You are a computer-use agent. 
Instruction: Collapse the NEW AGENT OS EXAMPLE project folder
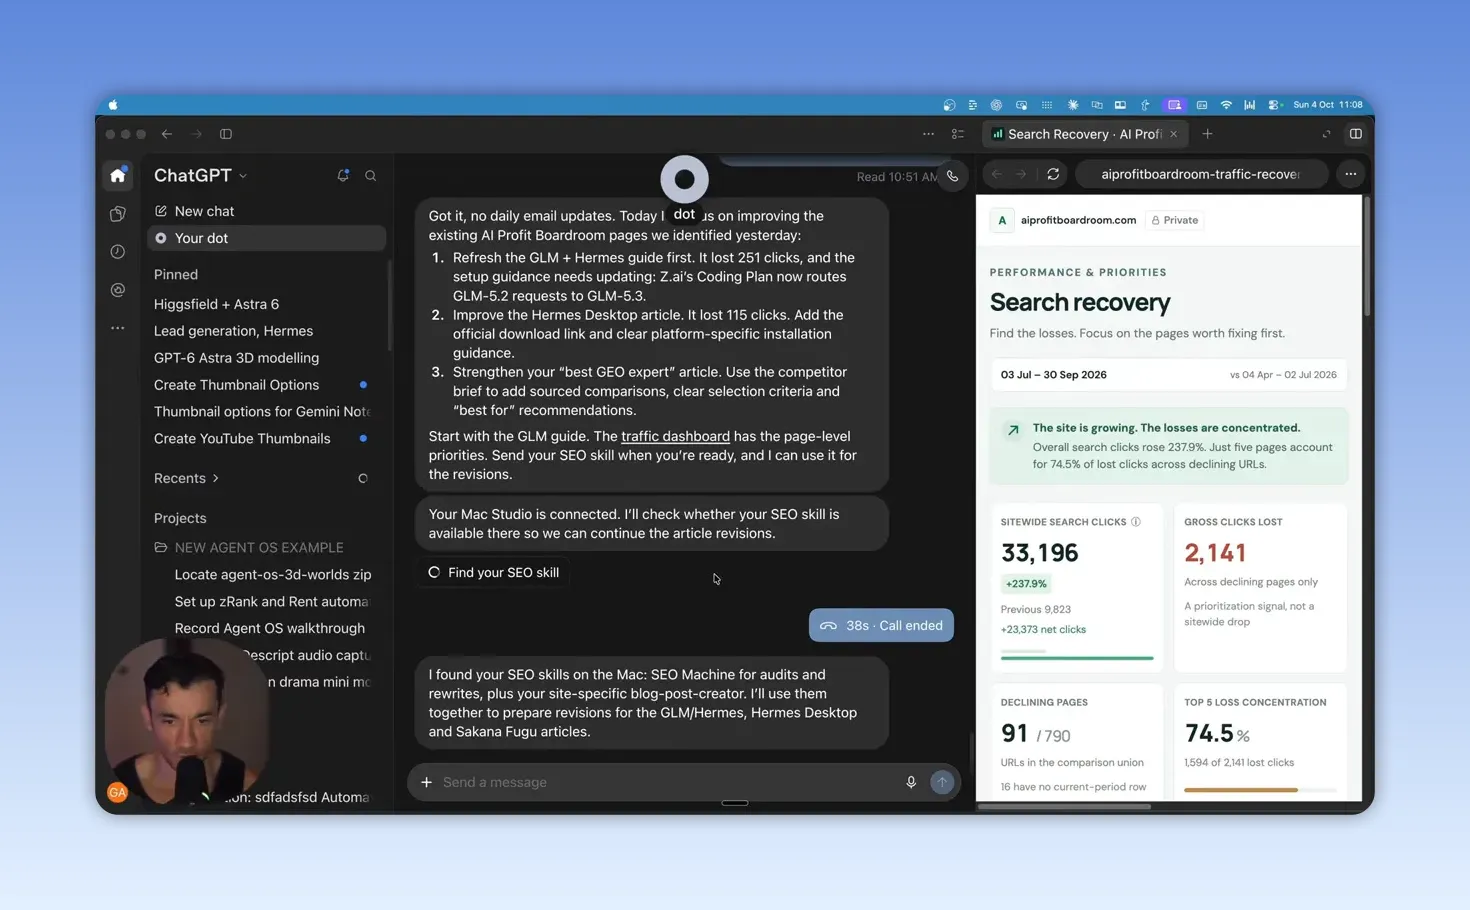coord(249,547)
